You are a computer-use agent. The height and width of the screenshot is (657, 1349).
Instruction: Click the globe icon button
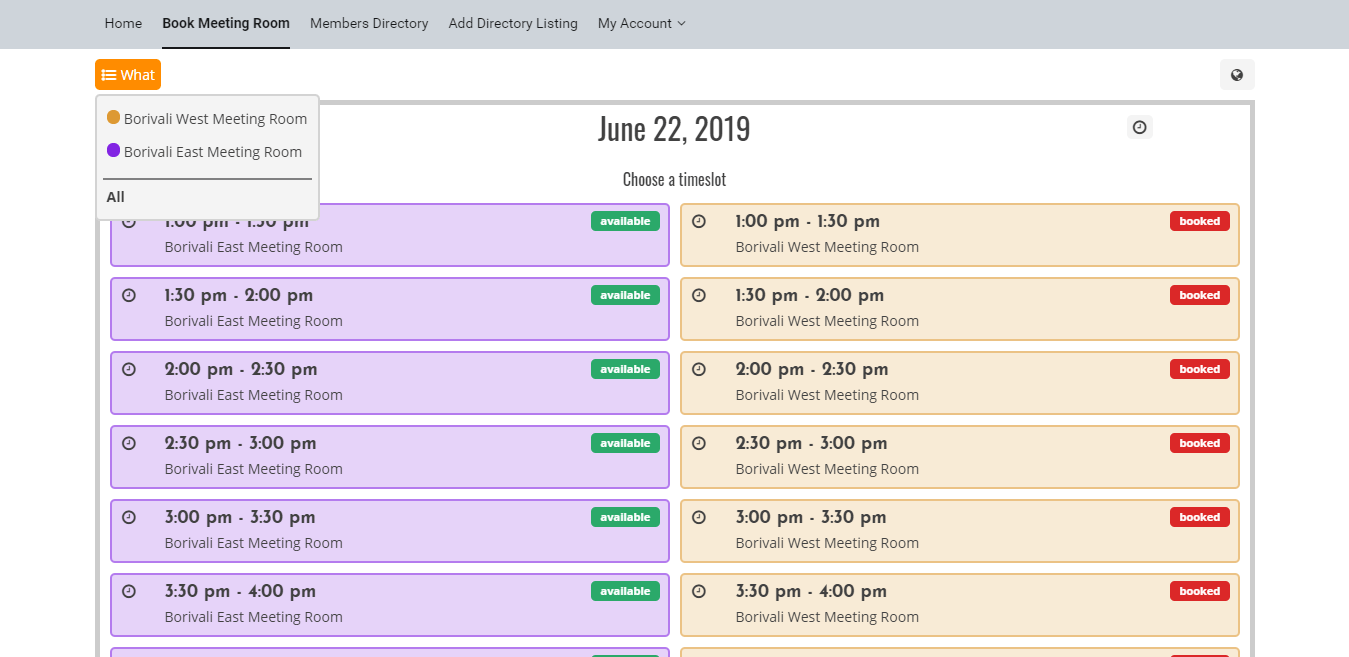coord(1237,75)
